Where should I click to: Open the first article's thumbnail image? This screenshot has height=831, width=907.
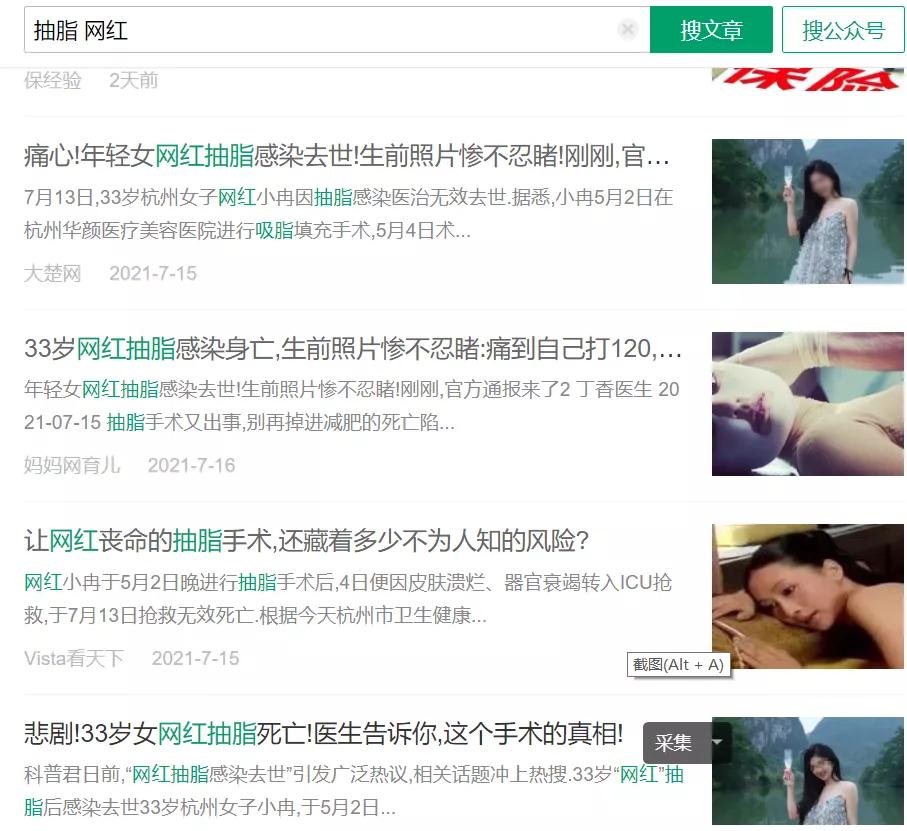808,211
